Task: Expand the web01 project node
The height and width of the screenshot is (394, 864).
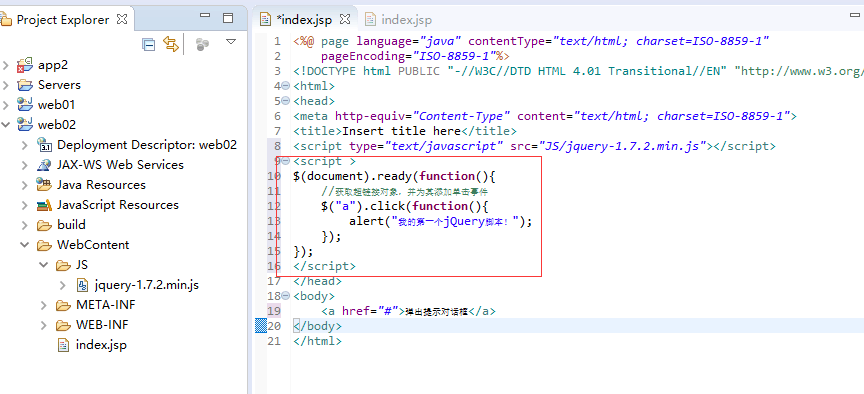Action: coord(6,105)
